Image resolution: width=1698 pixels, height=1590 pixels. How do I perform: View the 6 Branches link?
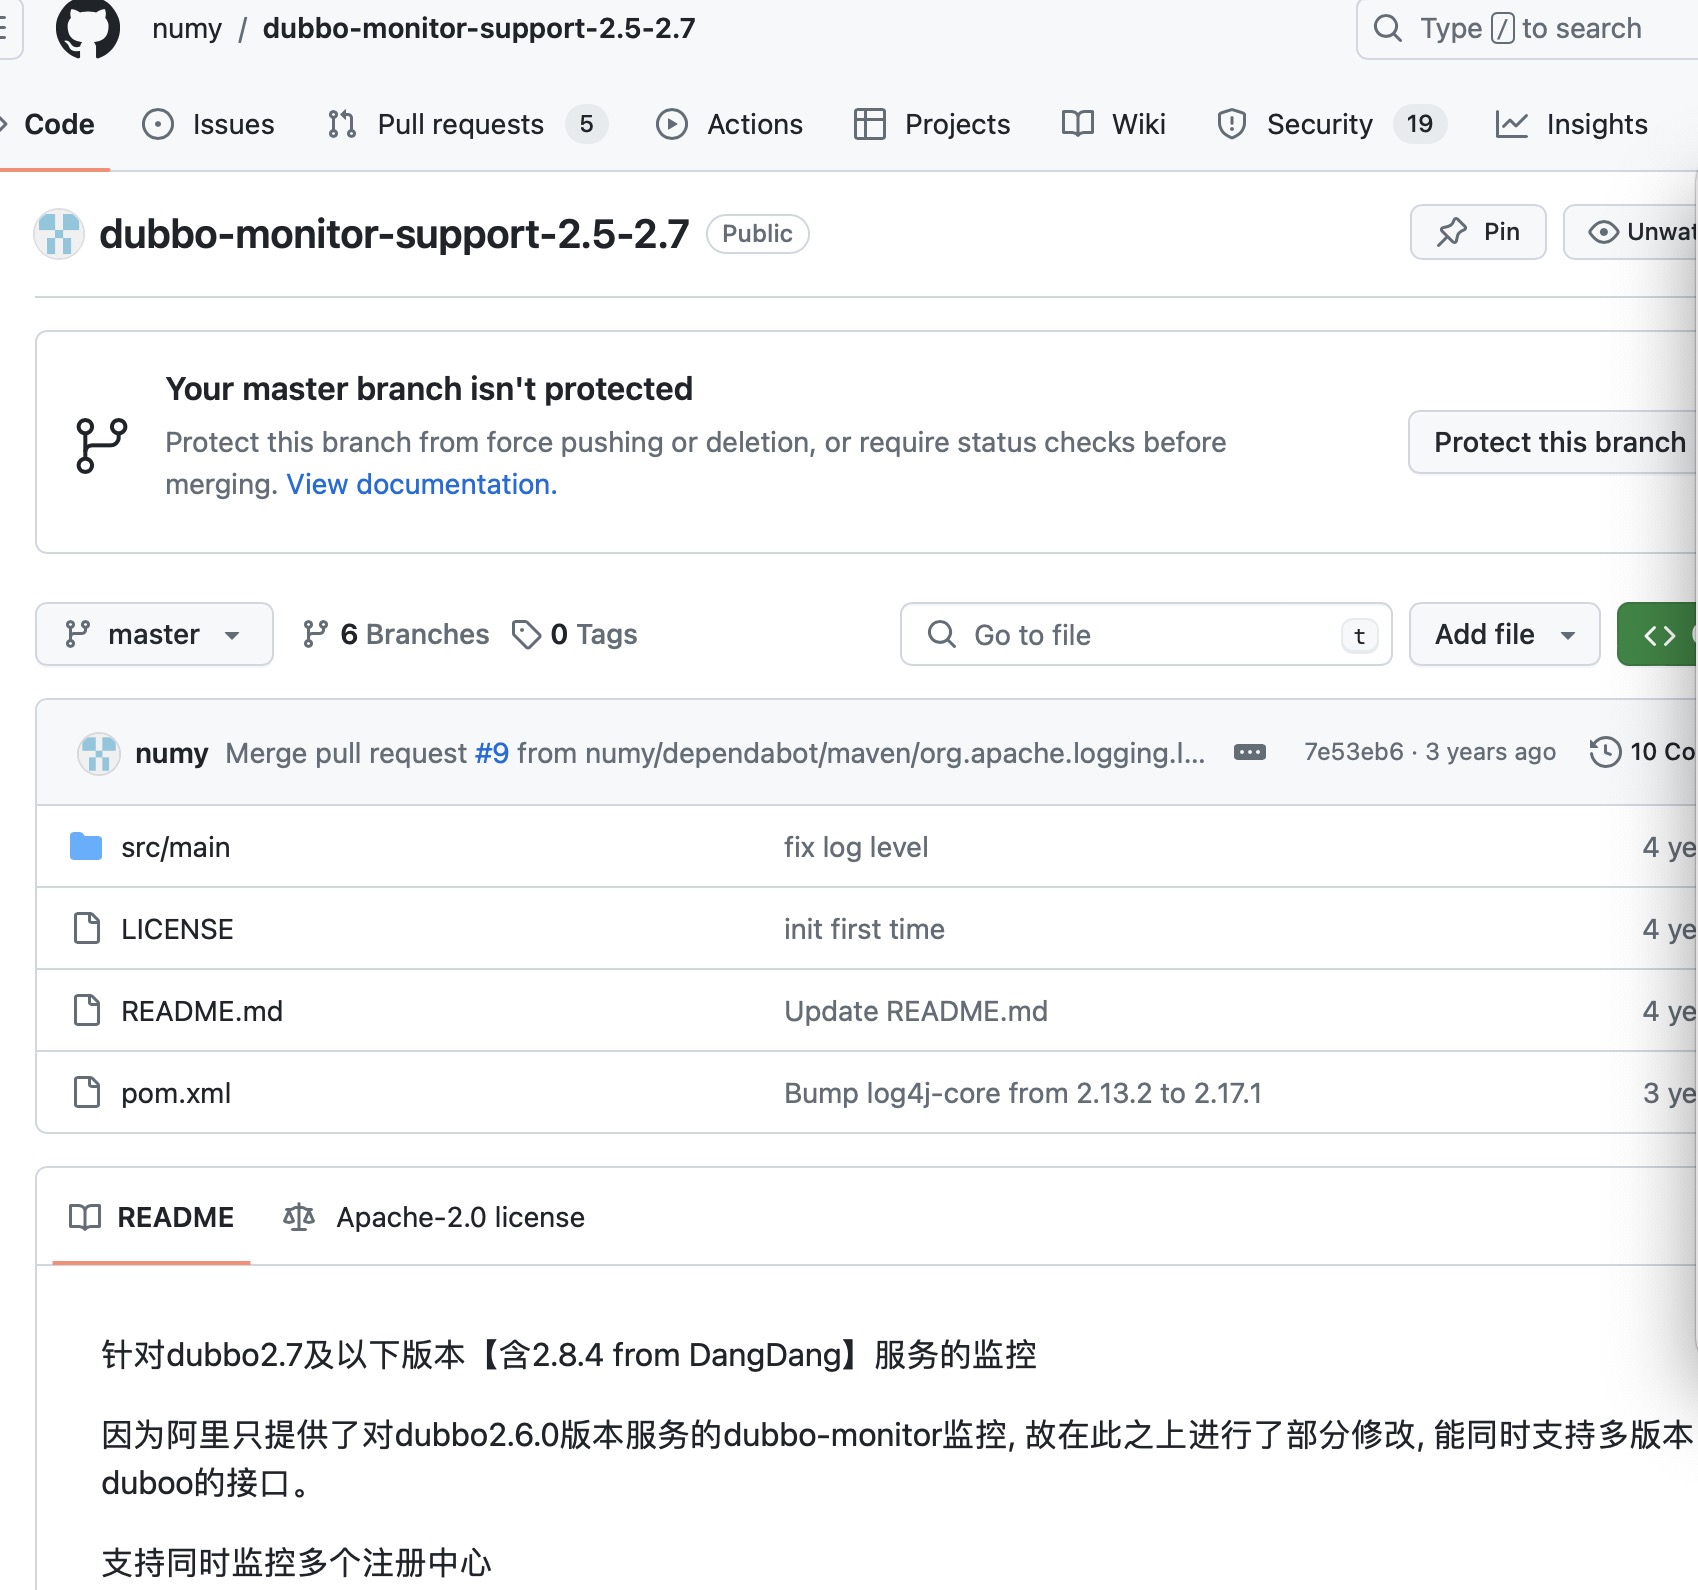(x=396, y=634)
